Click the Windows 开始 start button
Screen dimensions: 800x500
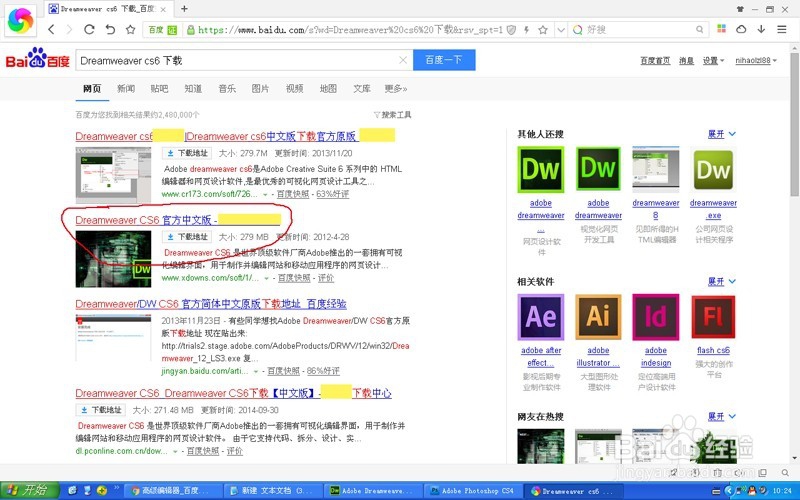tap(30, 490)
